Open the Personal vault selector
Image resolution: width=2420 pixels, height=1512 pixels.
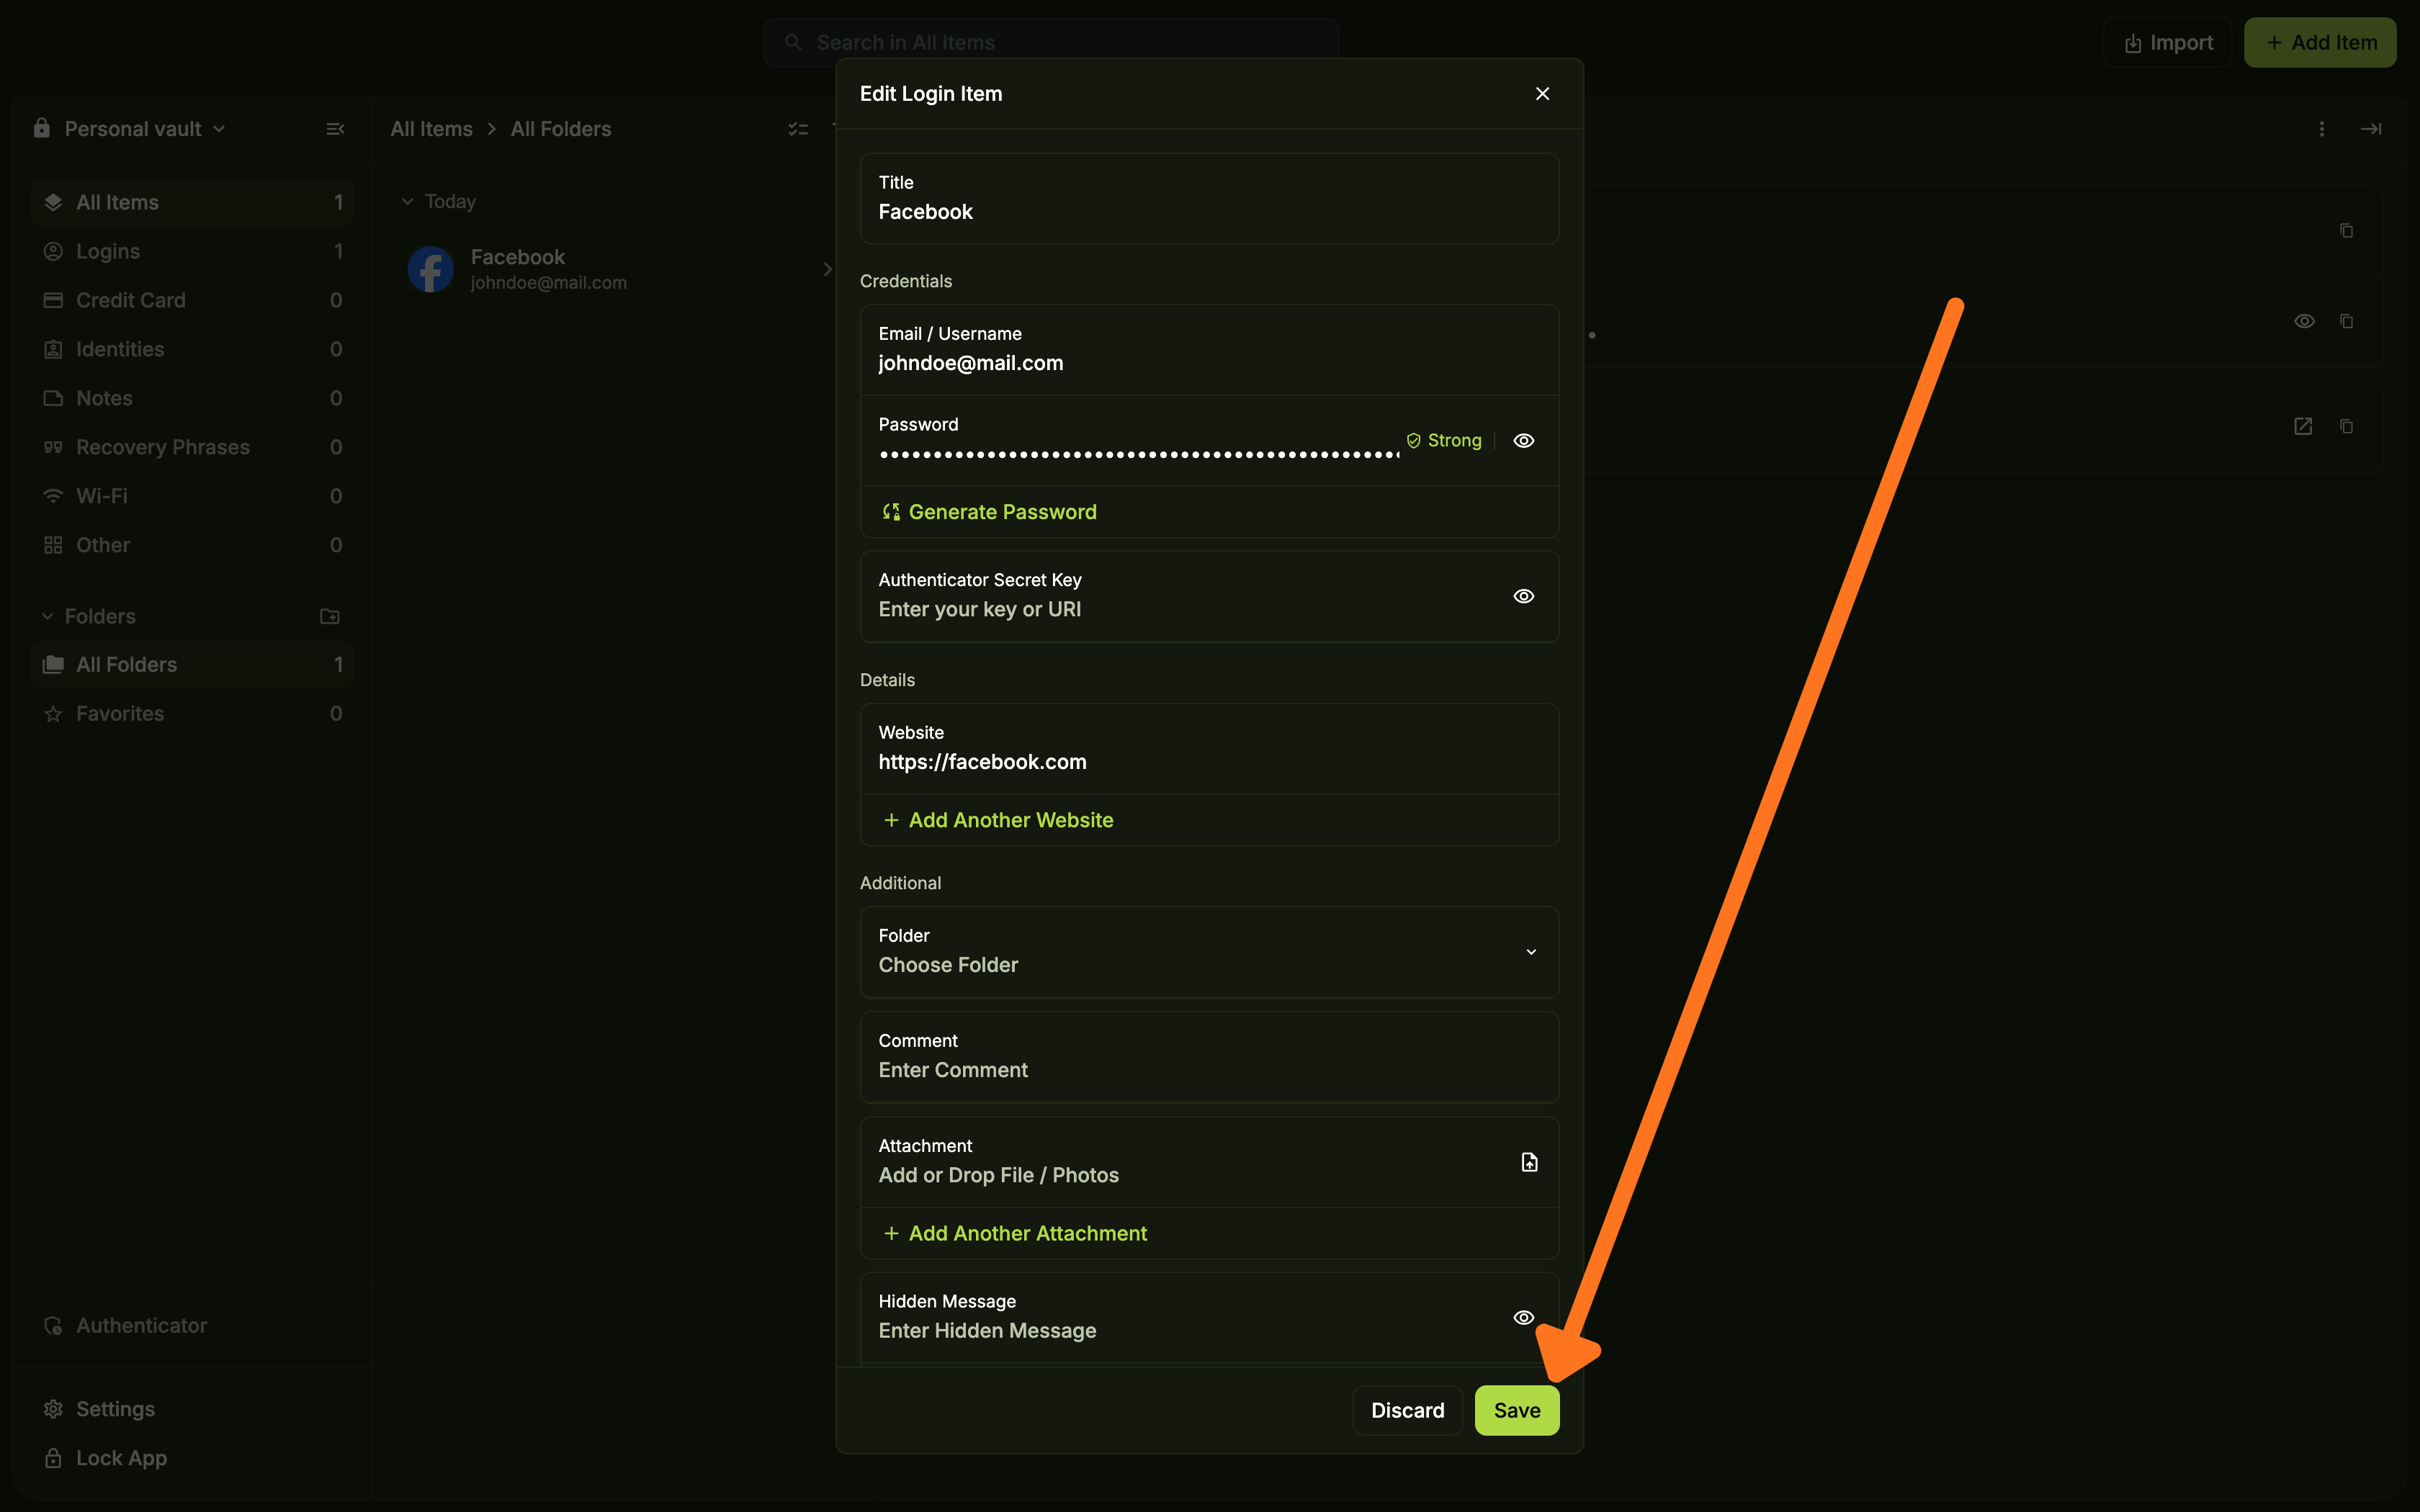pos(130,129)
